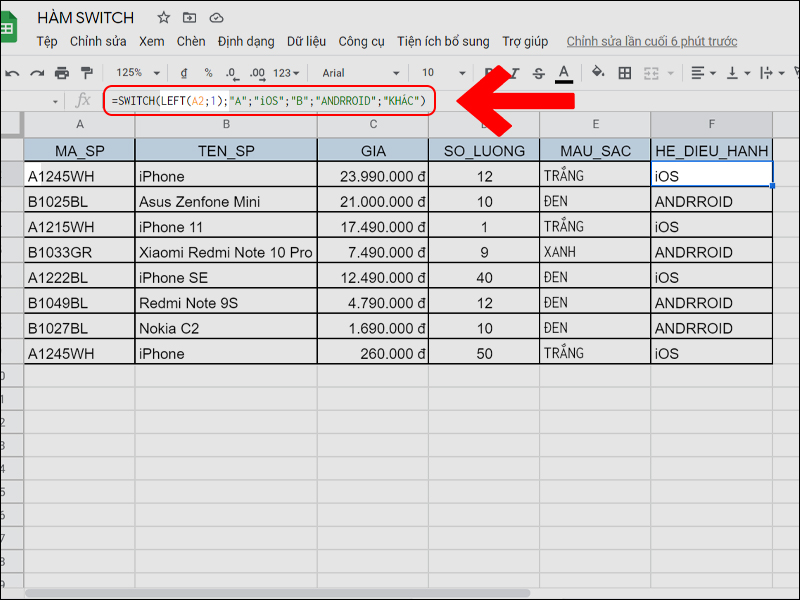
Task: Select the Paint format tool
Action: (87, 73)
